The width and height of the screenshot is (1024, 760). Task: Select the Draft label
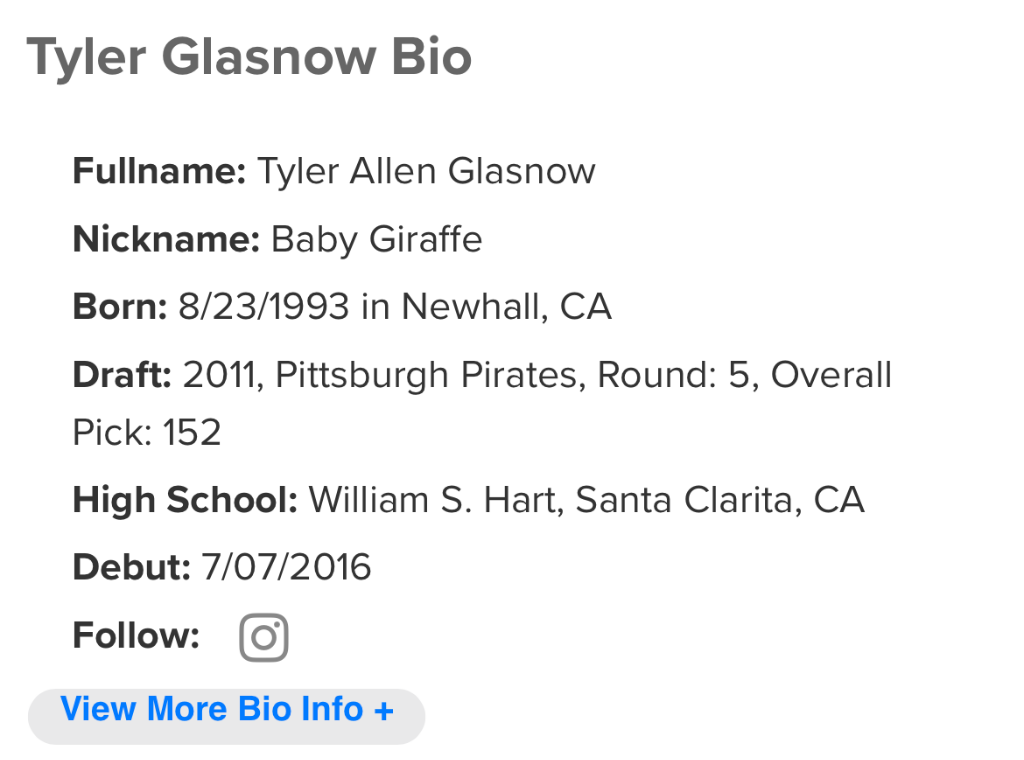[122, 375]
